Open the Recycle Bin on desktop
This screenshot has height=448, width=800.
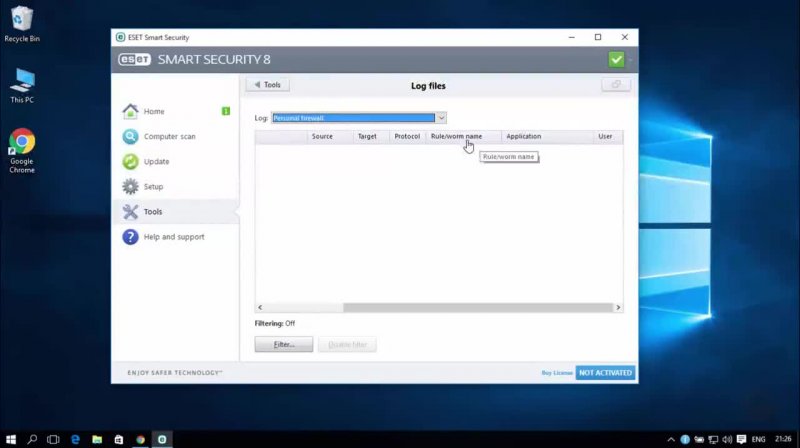(22, 18)
